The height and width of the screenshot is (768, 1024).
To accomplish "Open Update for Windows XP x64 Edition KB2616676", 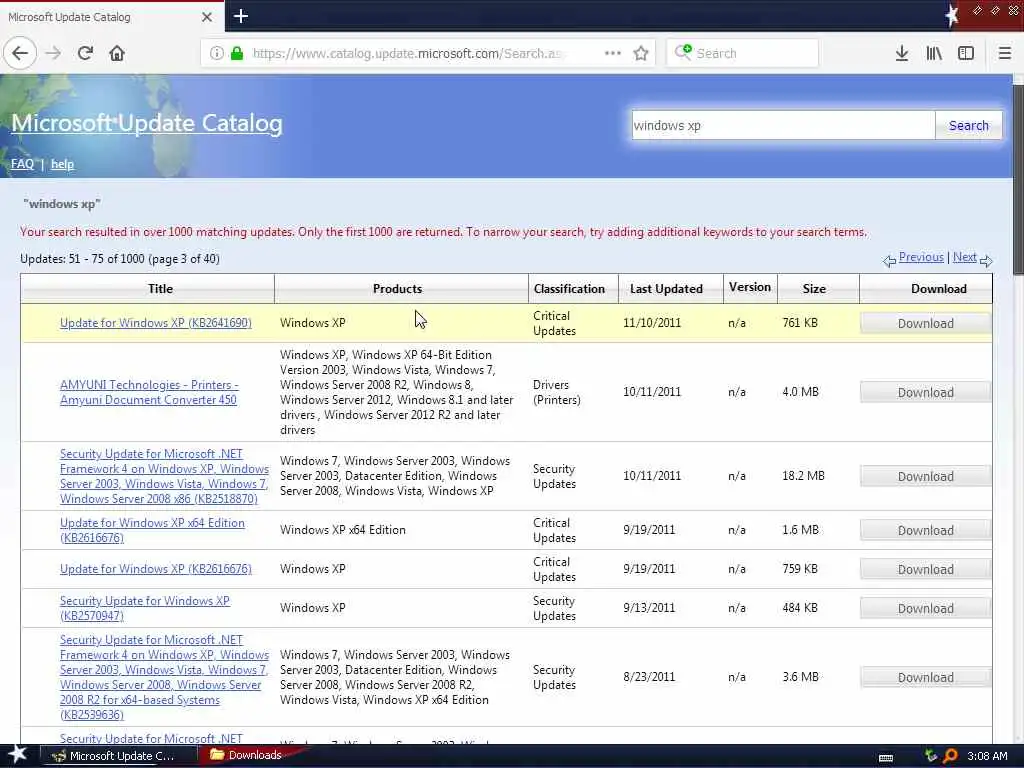I will (x=152, y=530).
